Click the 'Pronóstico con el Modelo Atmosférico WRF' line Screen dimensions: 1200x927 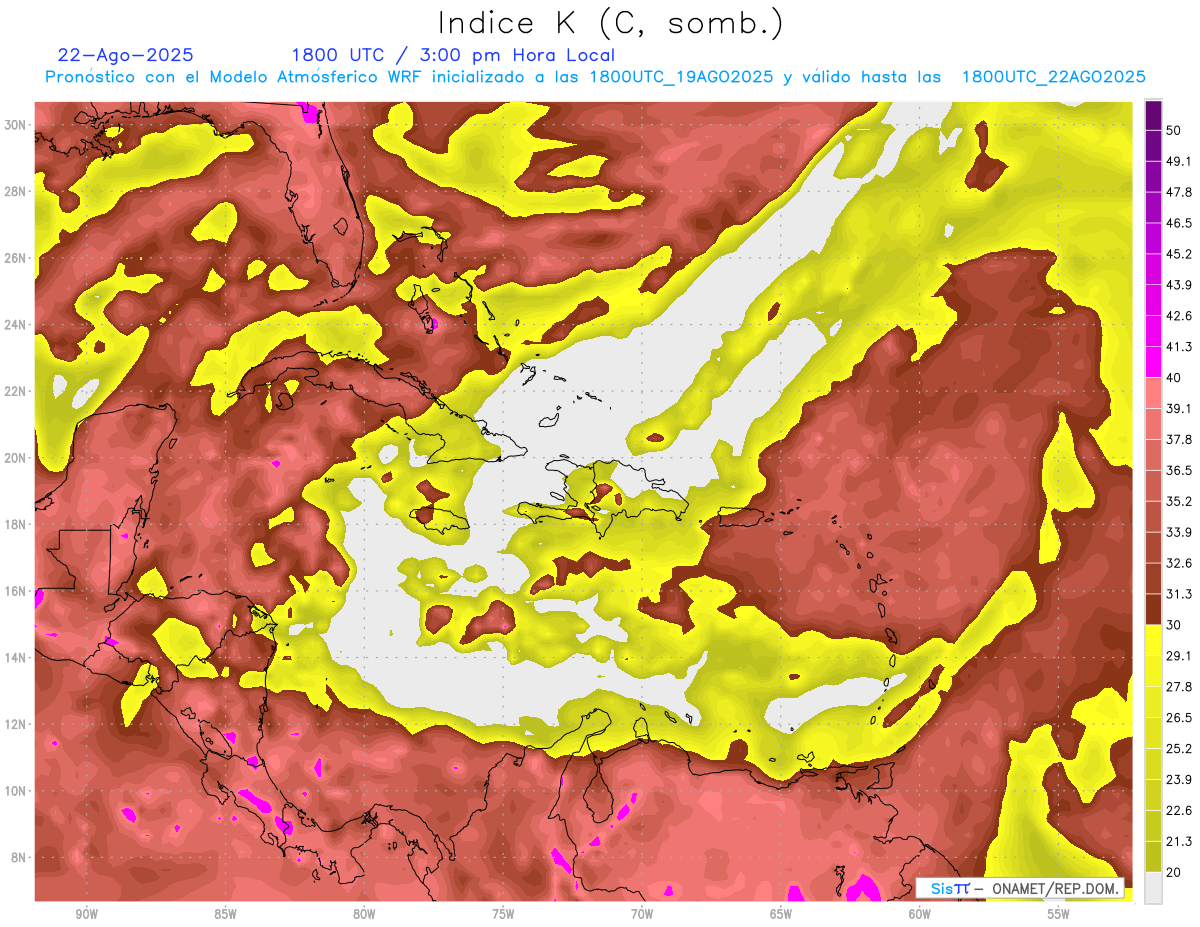pos(595,77)
